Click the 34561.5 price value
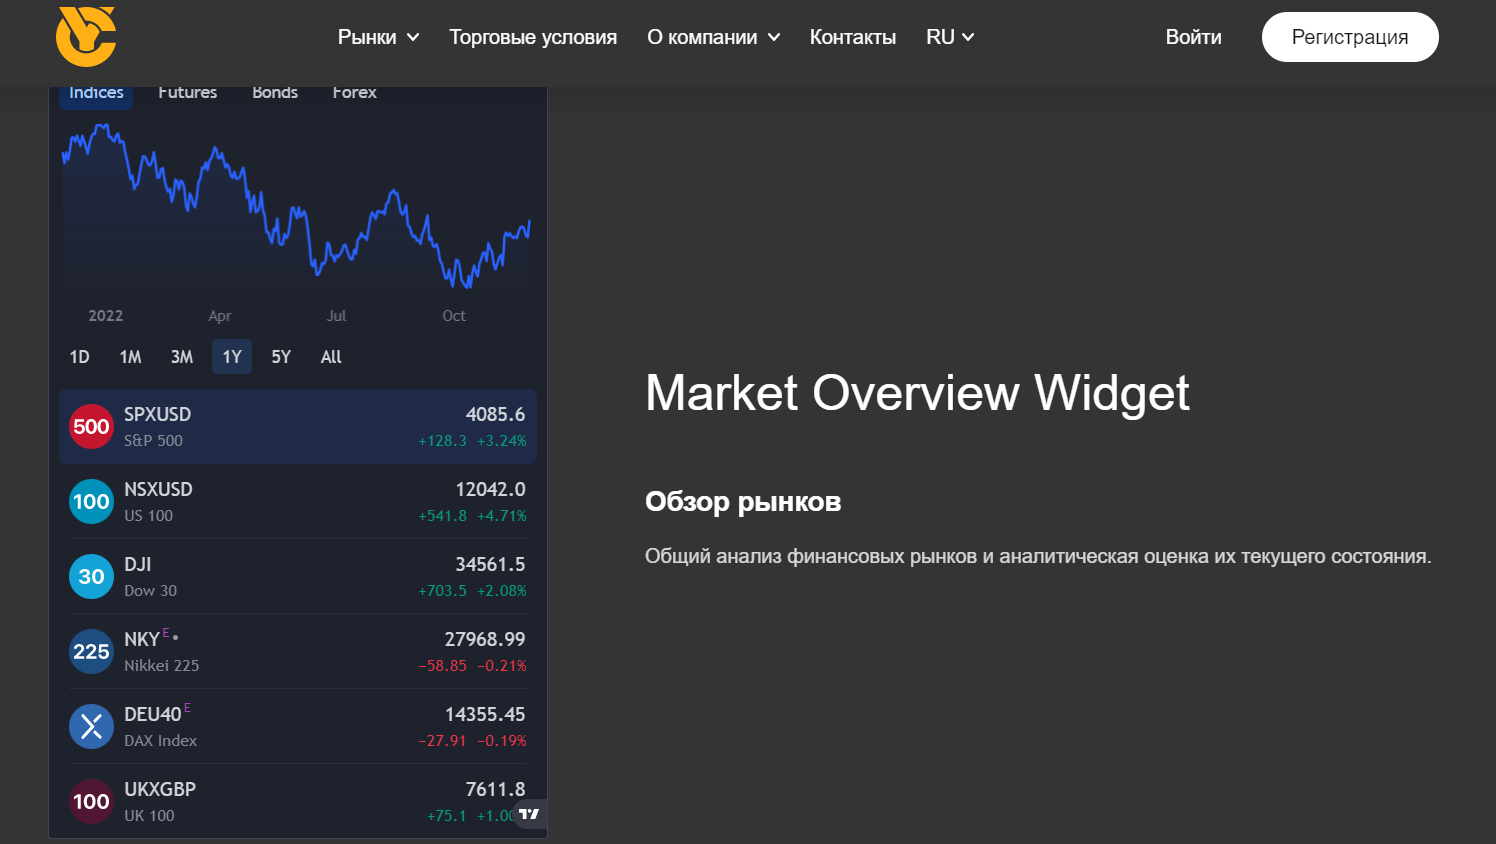 490,564
